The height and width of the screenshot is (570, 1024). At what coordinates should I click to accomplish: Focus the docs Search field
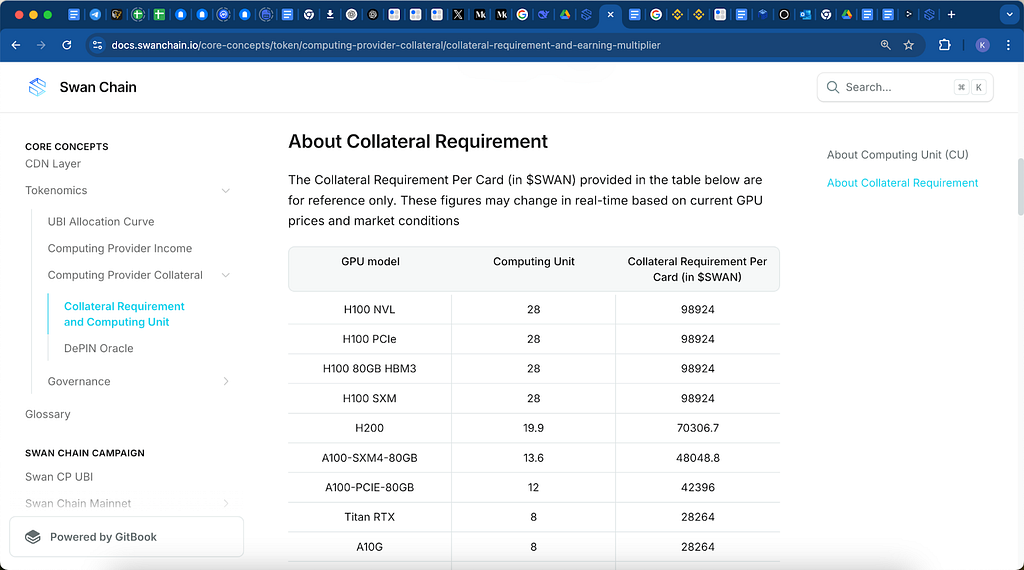(905, 87)
